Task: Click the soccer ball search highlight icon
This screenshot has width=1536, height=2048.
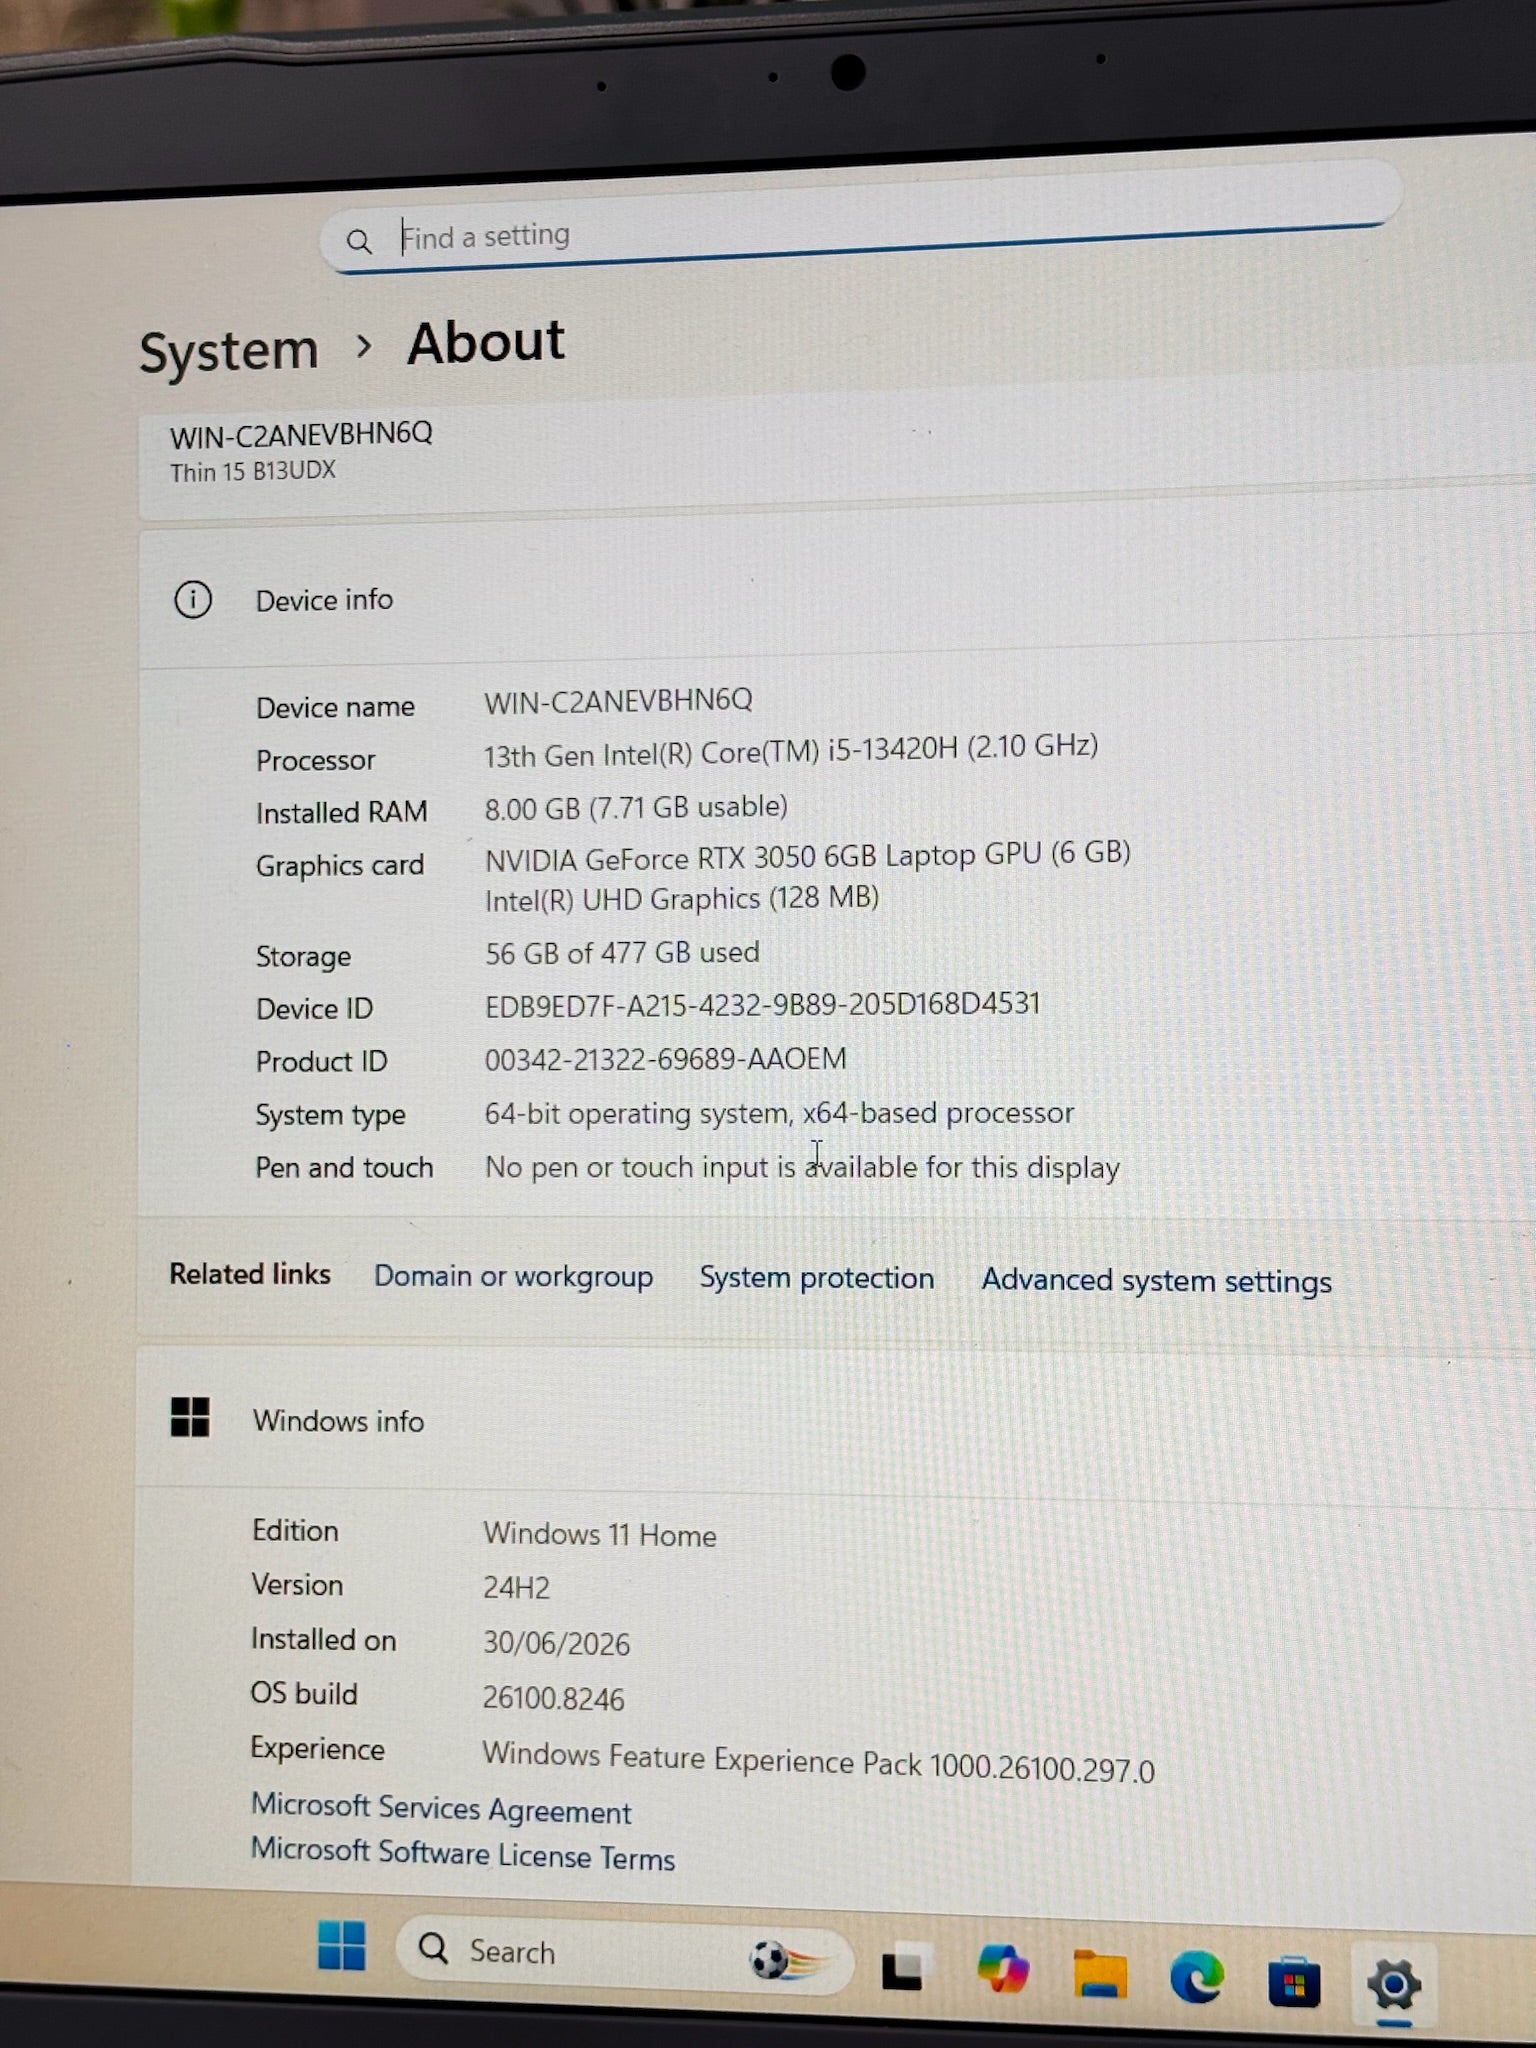Action: point(789,1960)
